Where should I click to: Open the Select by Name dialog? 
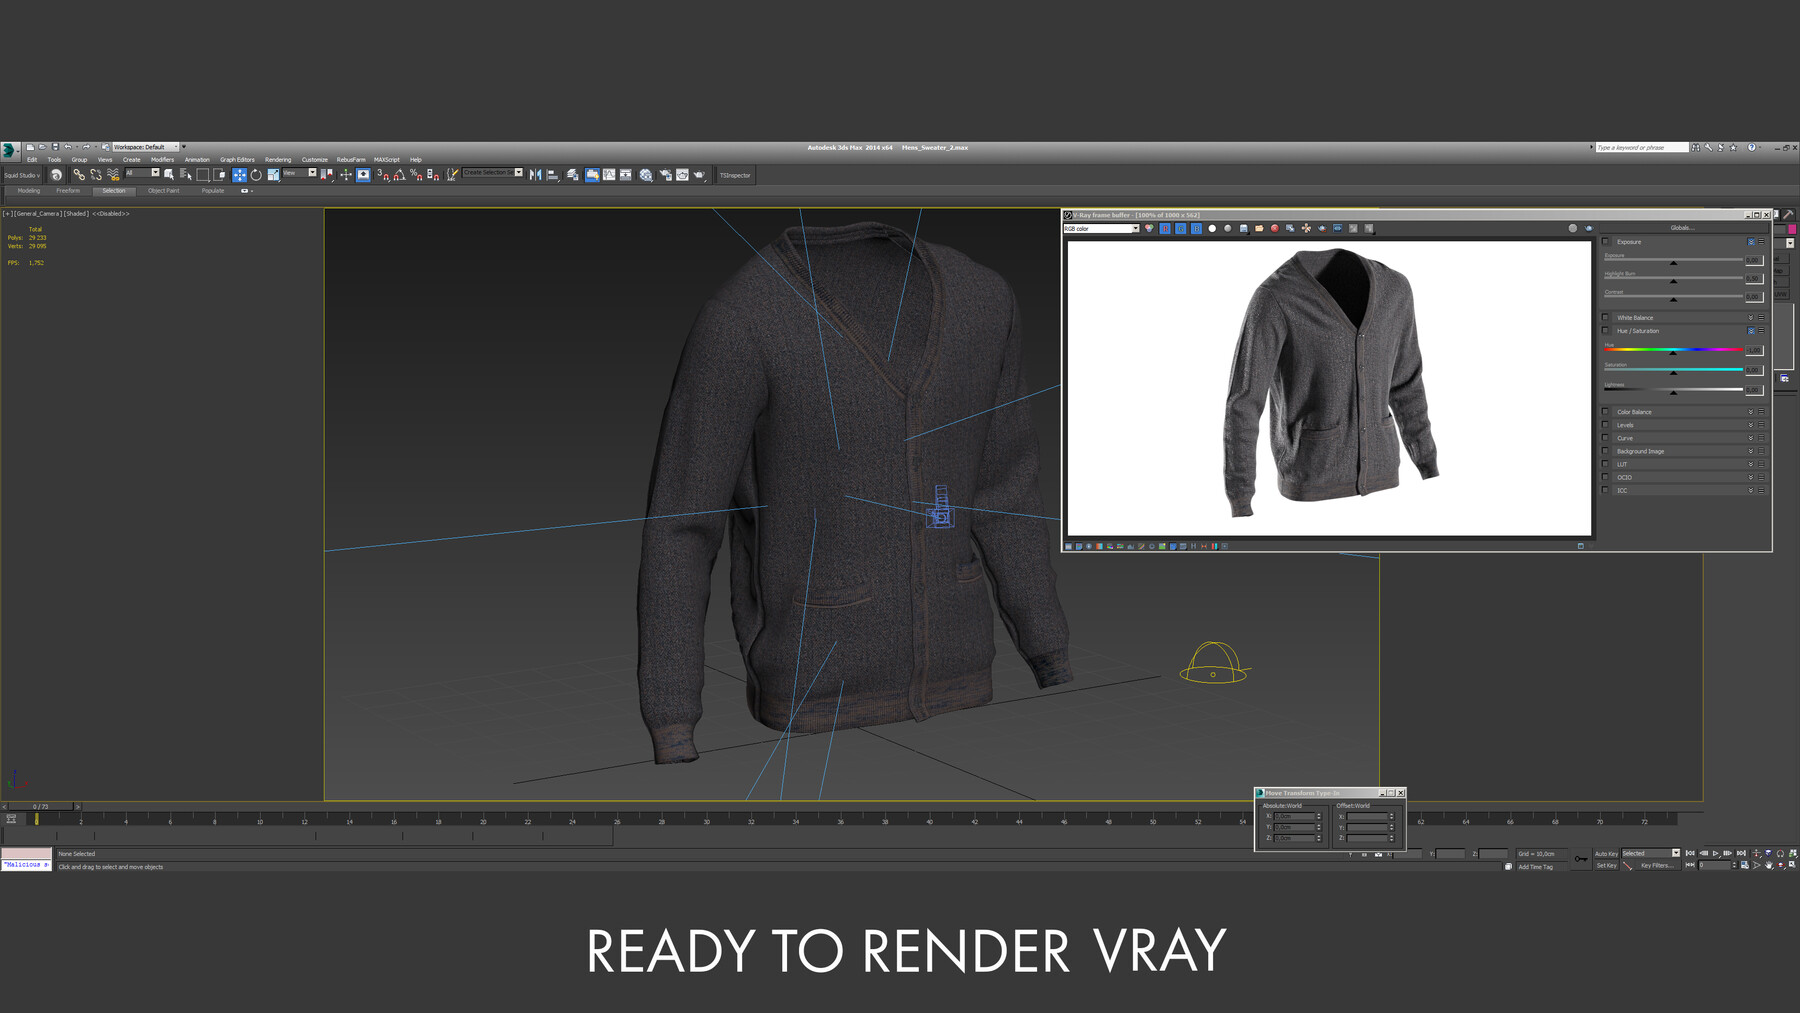tap(186, 175)
